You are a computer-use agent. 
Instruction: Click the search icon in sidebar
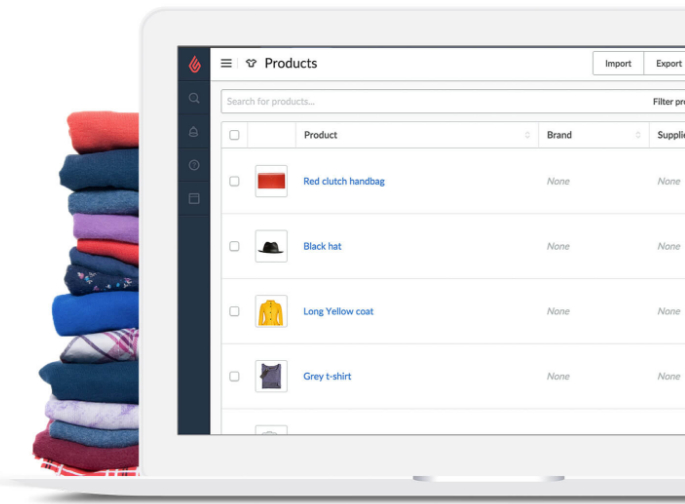click(194, 99)
